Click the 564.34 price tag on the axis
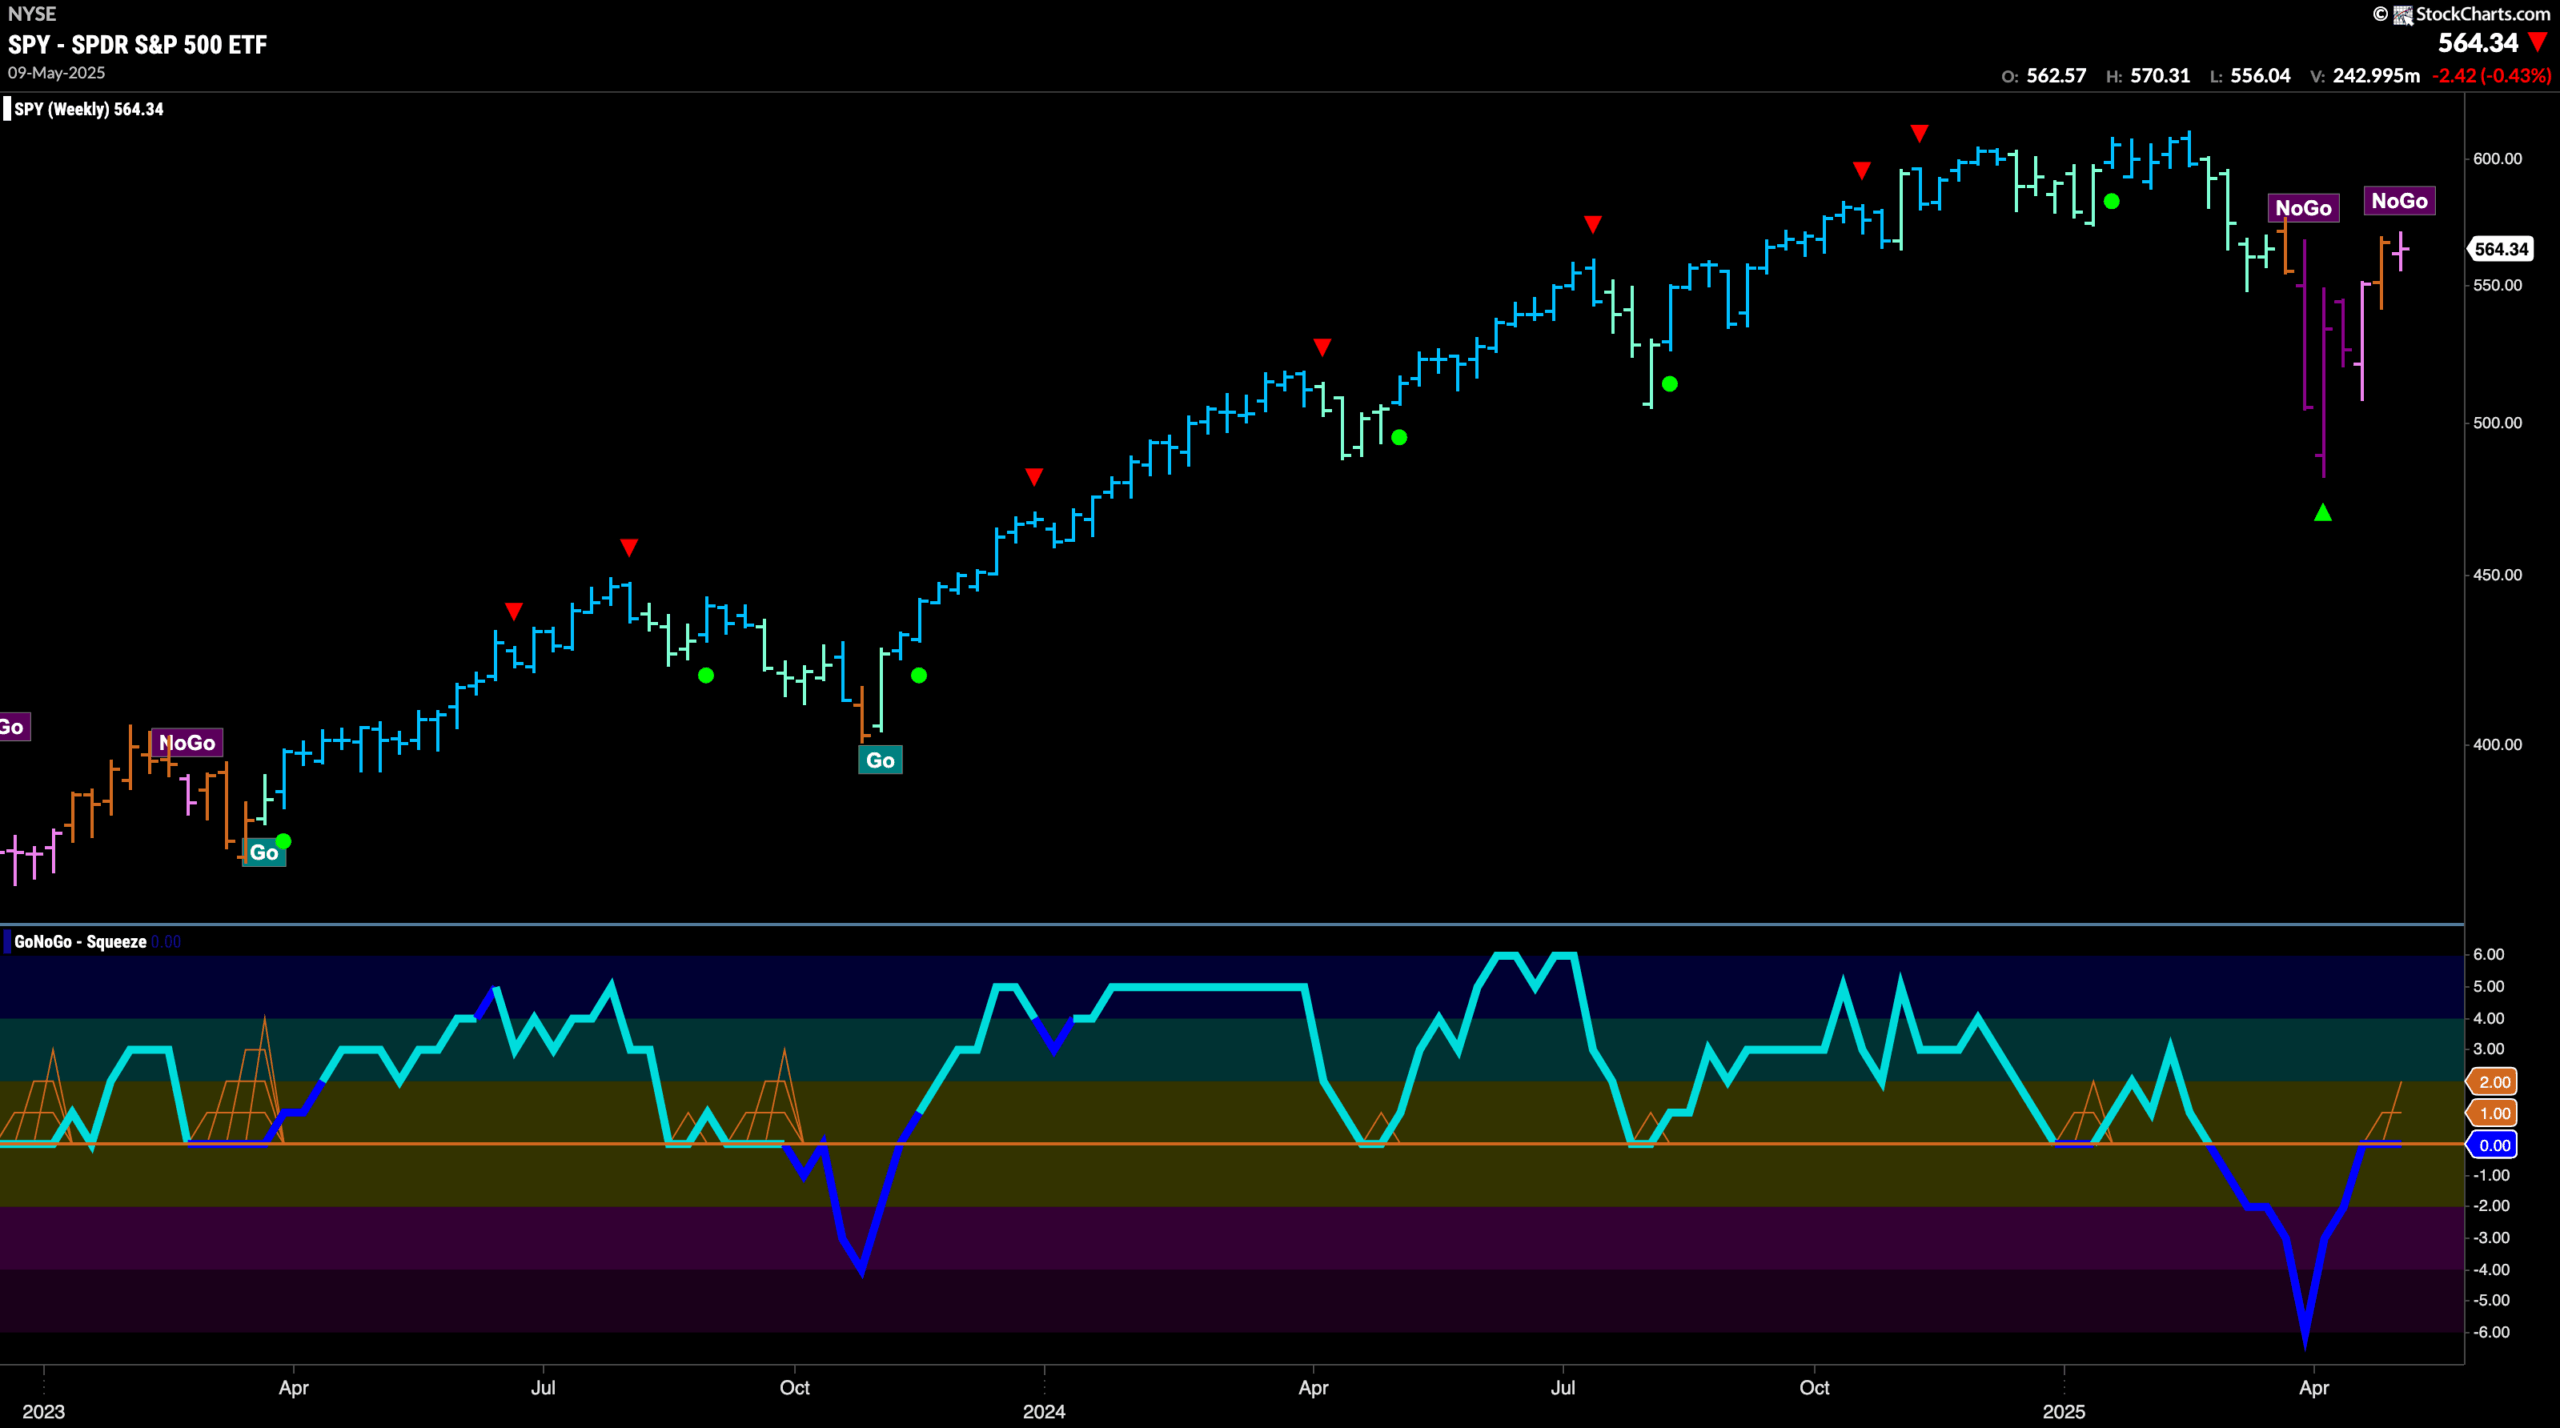The height and width of the screenshot is (1428, 2560). tap(2501, 249)
